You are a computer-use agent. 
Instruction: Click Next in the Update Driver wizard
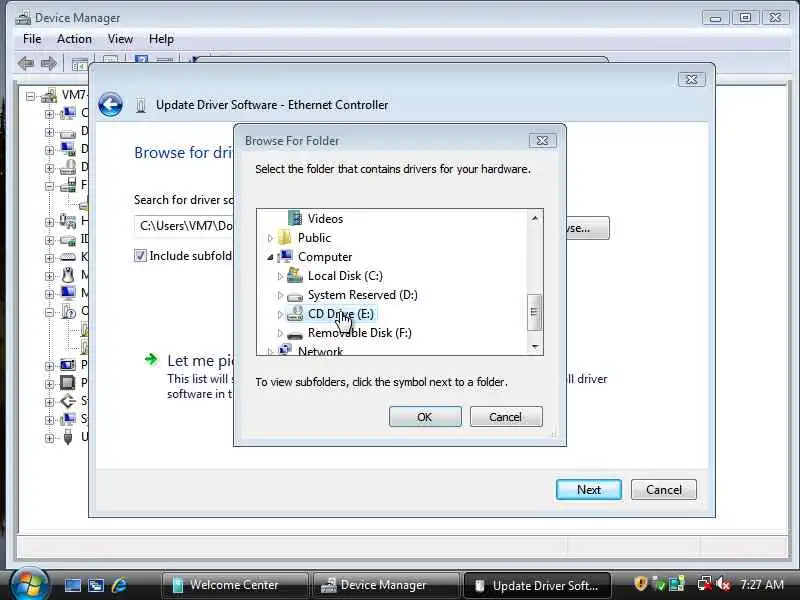point(589,490)
